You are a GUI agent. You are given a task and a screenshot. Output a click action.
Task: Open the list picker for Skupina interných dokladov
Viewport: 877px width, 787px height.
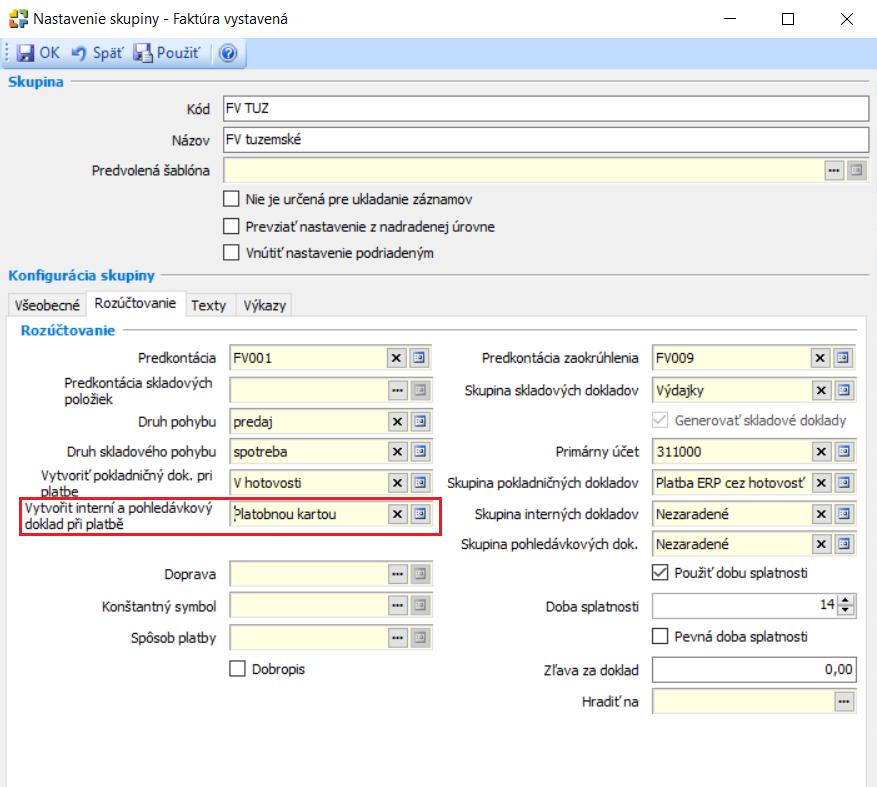[x=844, y=514]
